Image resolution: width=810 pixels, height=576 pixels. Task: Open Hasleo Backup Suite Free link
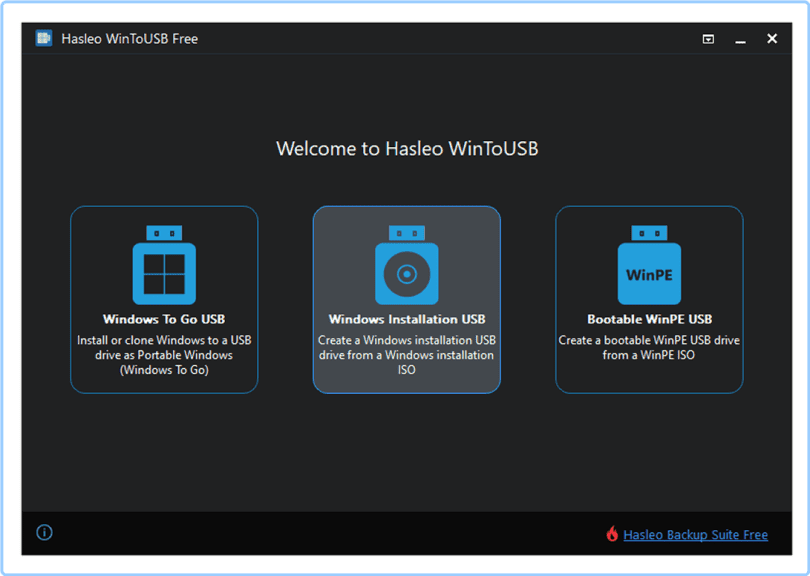(695, 535)
